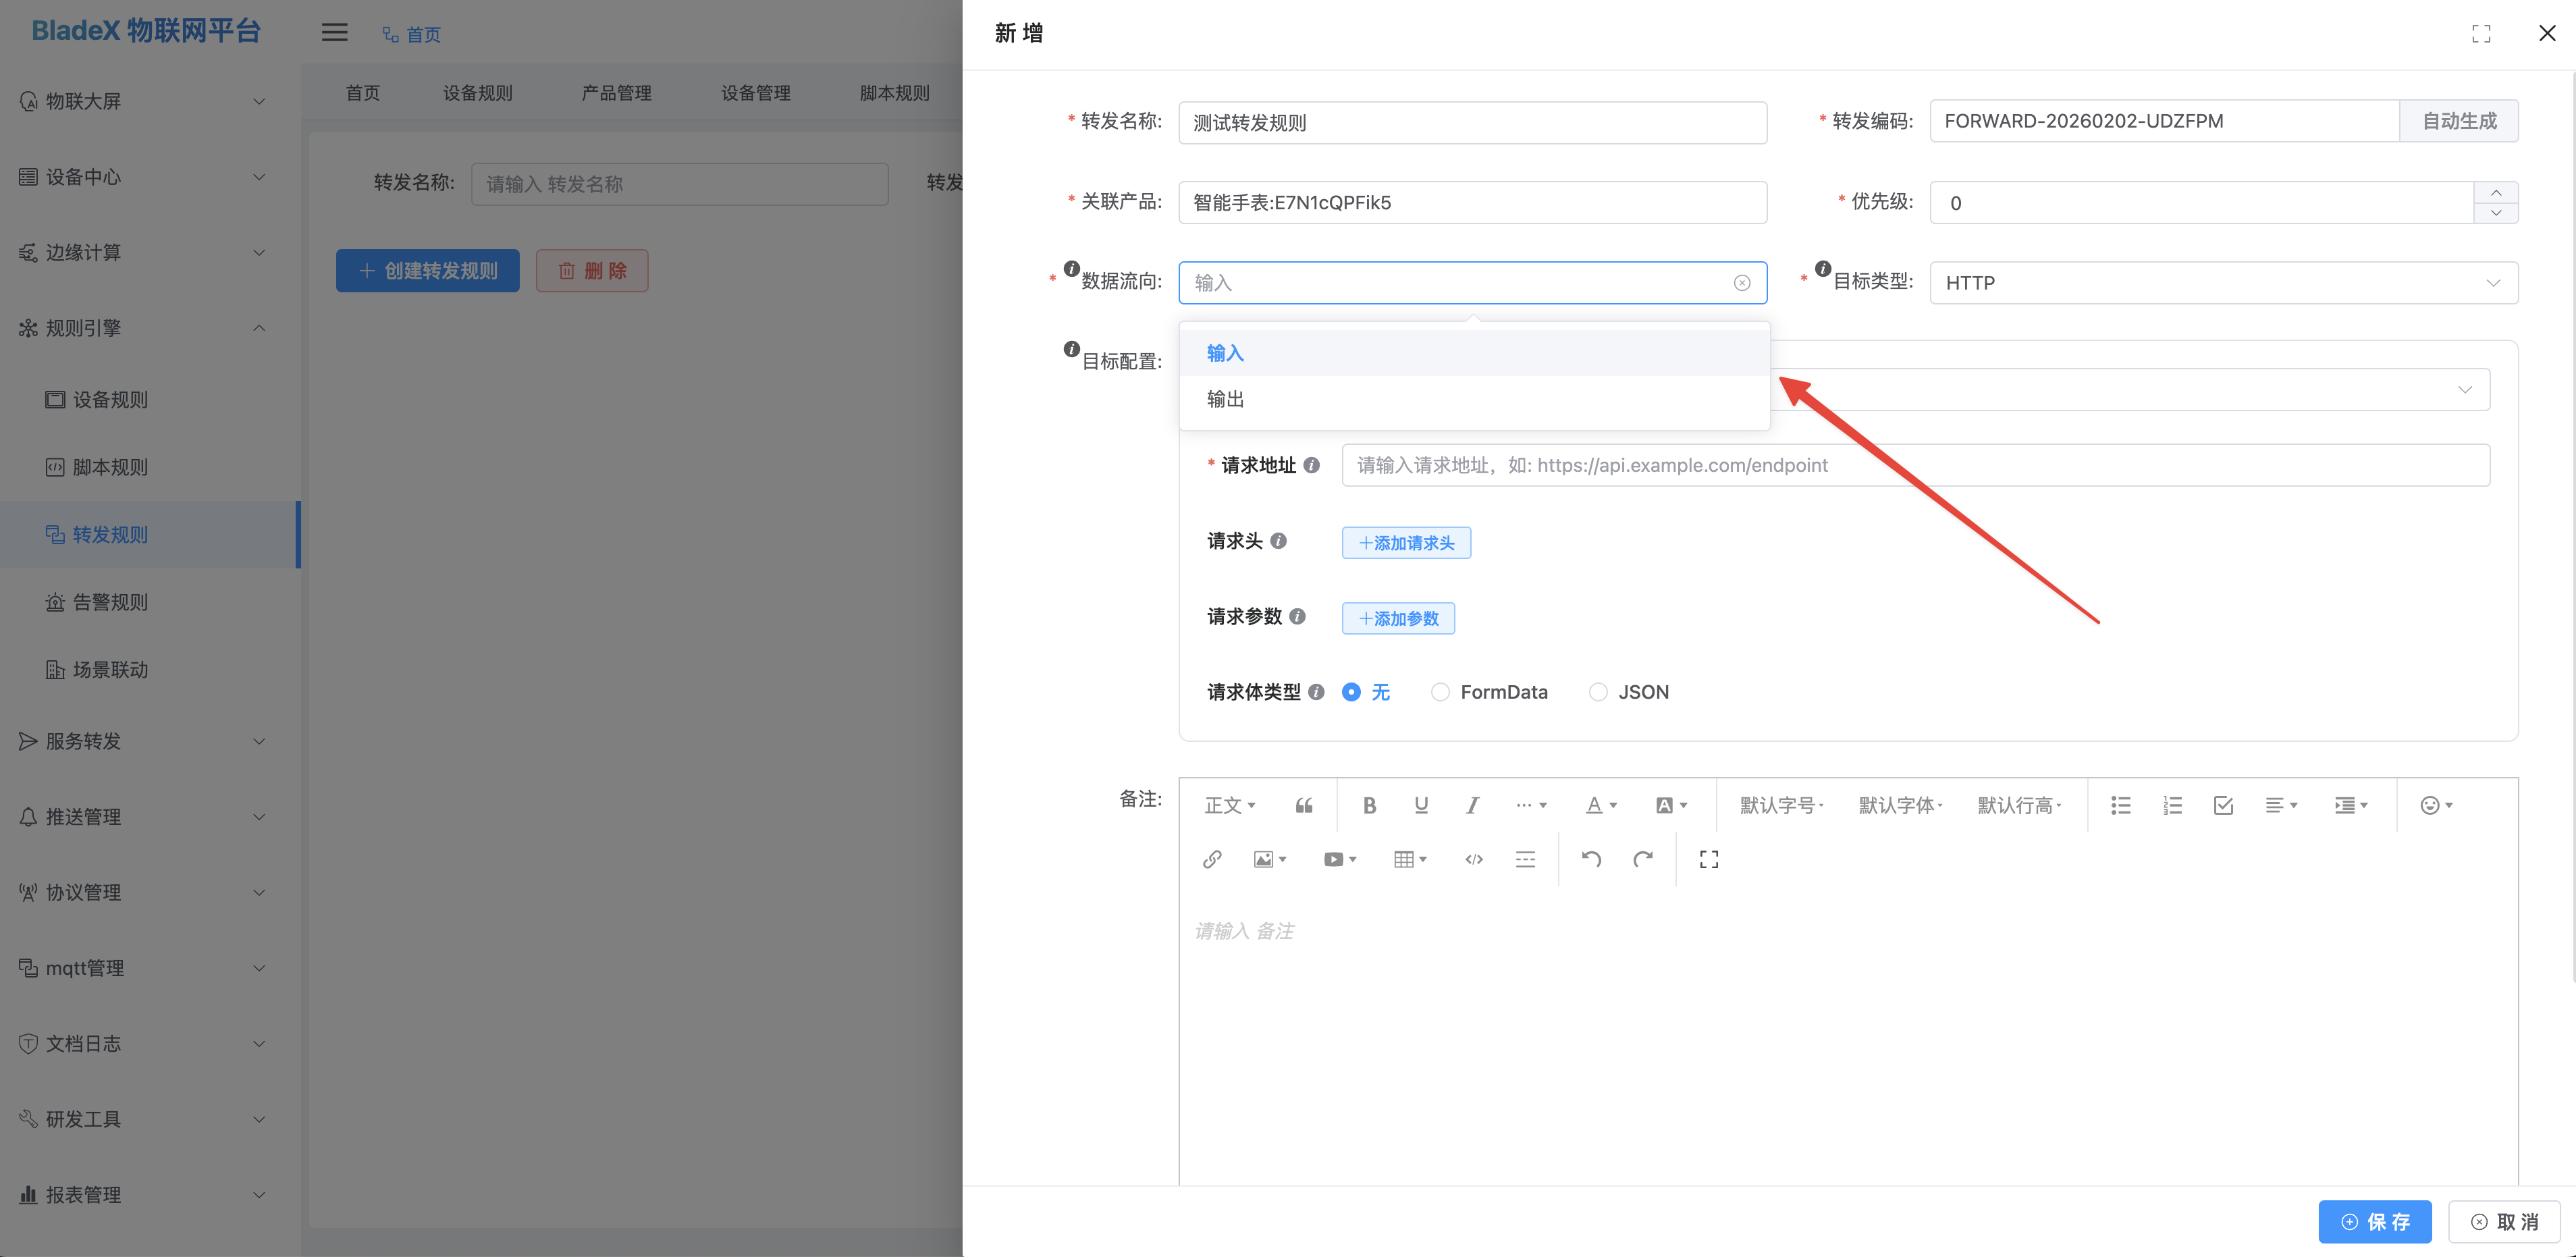Apply italic formatting in the remark editor
This screenshot has height=1257, width=2576.
(1472, 805)
